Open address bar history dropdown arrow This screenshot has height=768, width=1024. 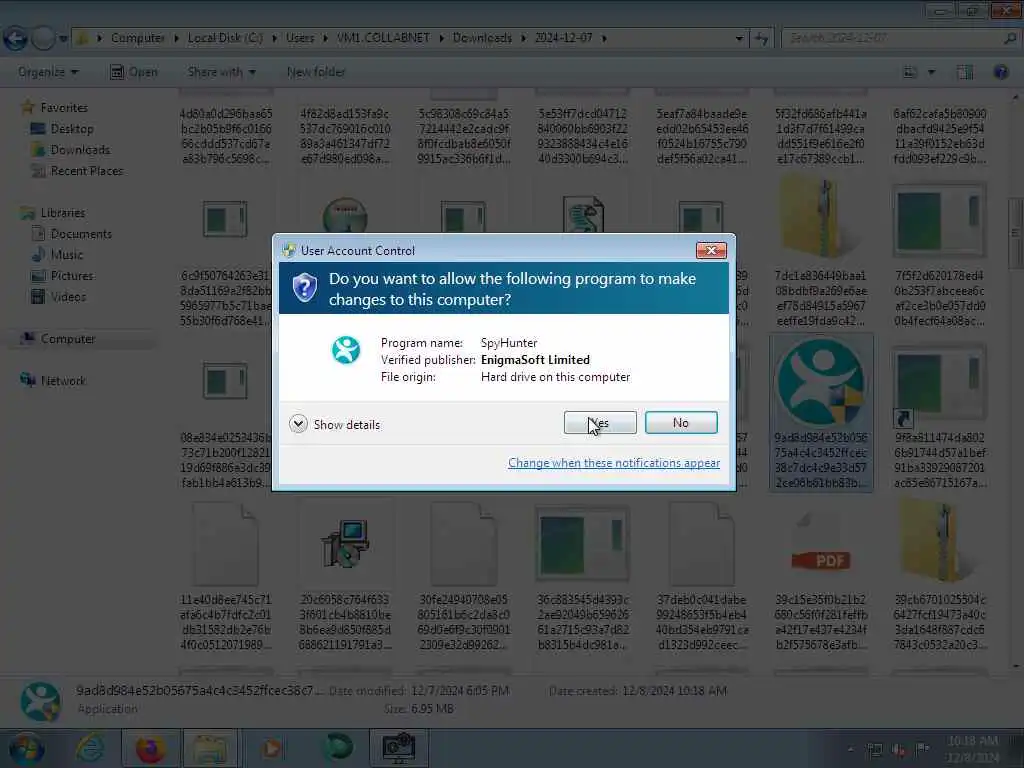click(x=739, y=39)
